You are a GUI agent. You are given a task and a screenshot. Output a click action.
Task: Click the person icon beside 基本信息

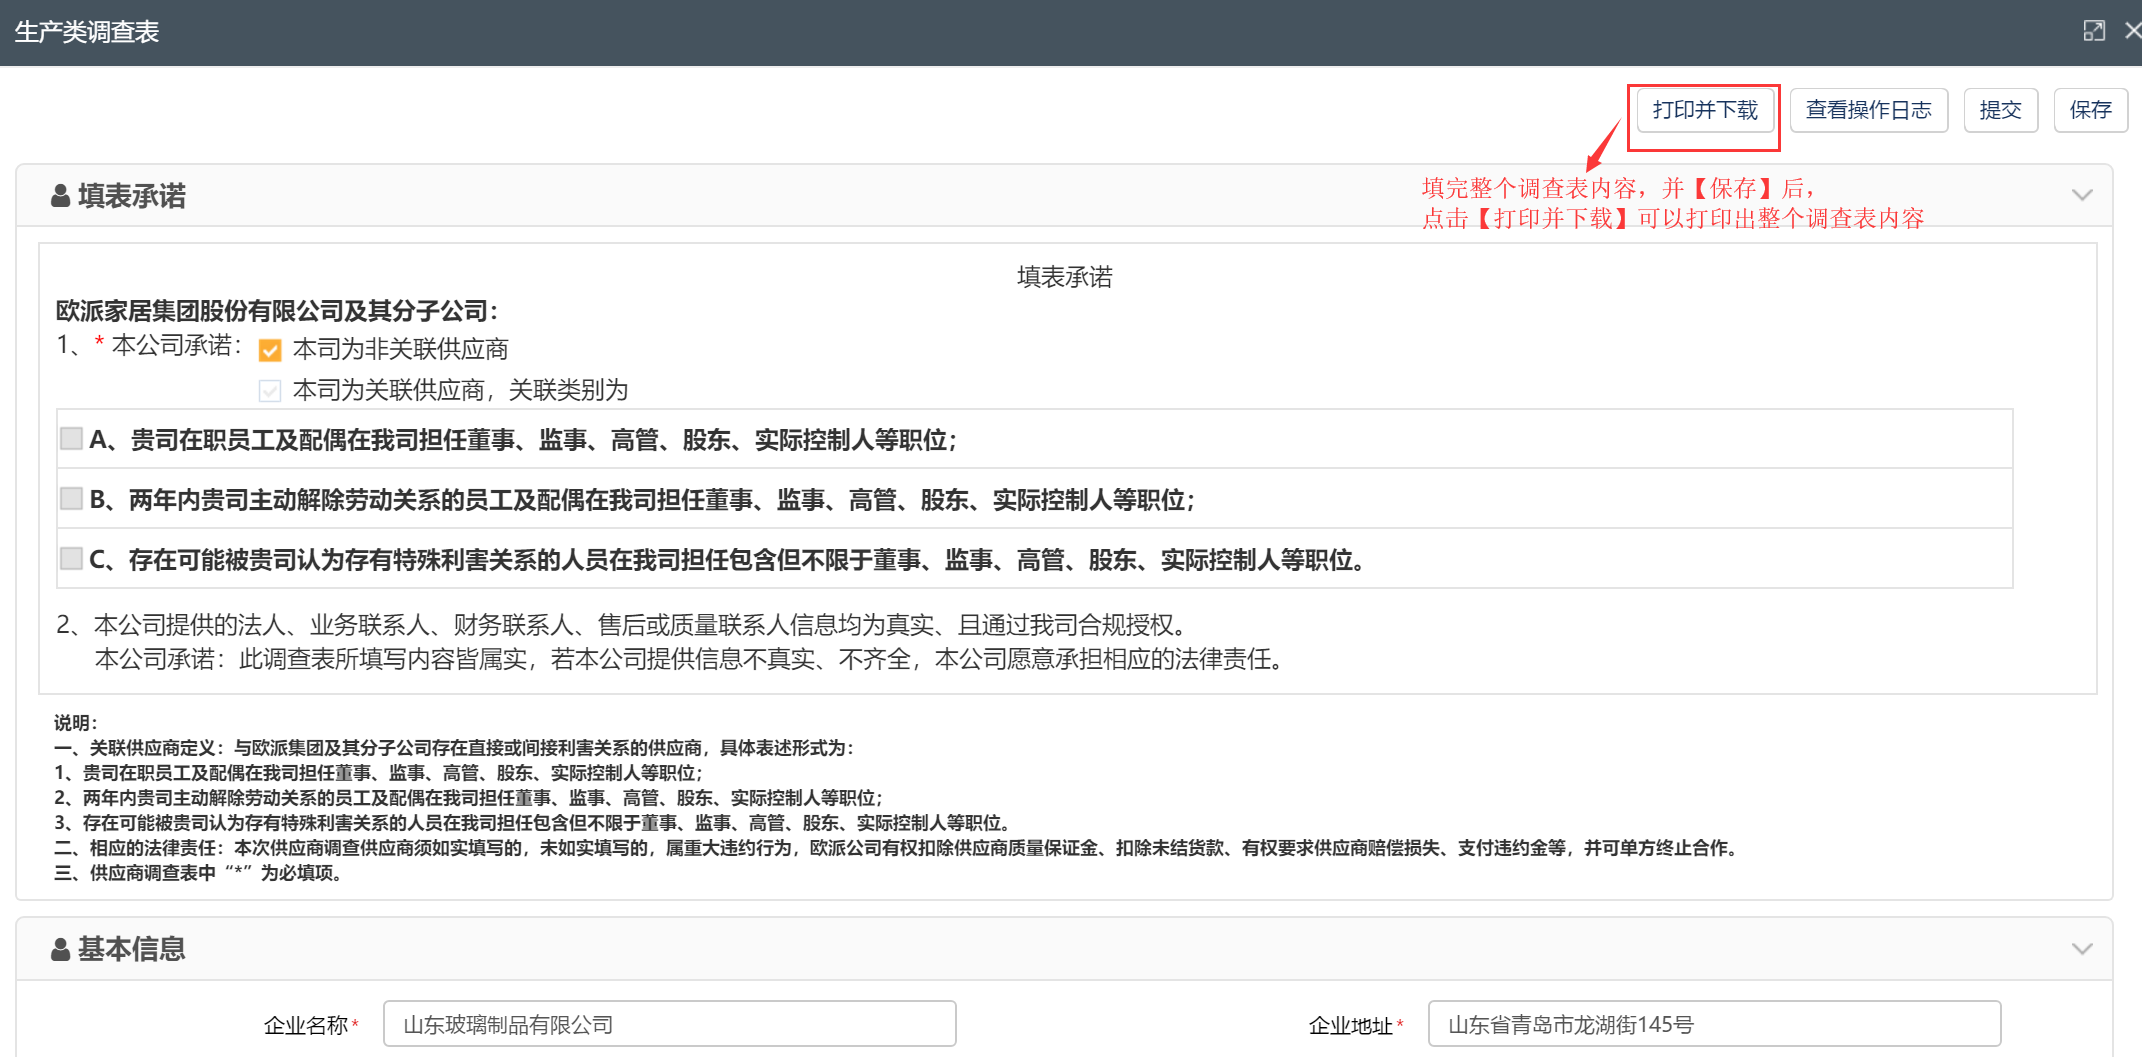coord(60,949)
